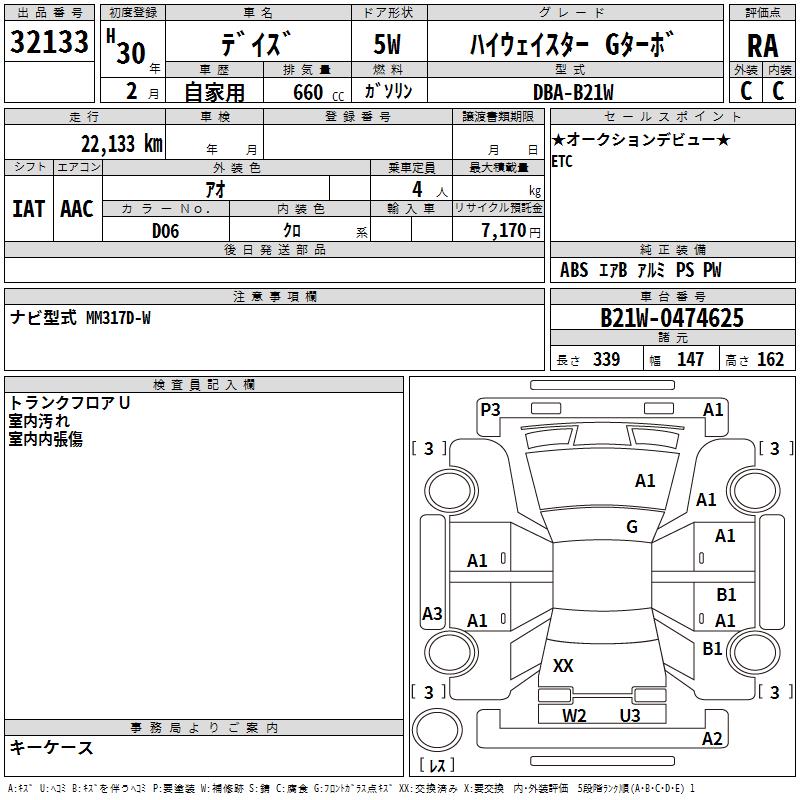Select キーケース office notice
Screen dimensions: 800x800
click(52, 747)
